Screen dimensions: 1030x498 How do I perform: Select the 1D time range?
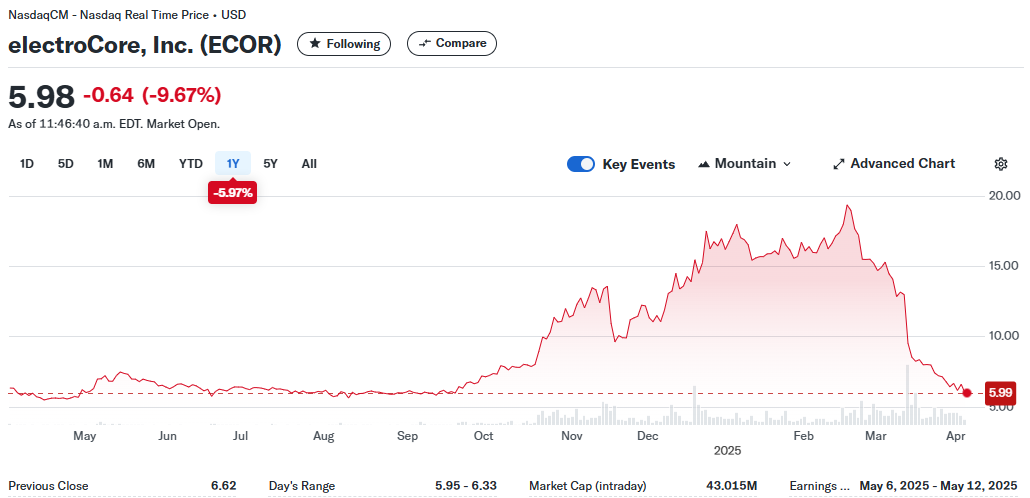pos(27,164)
